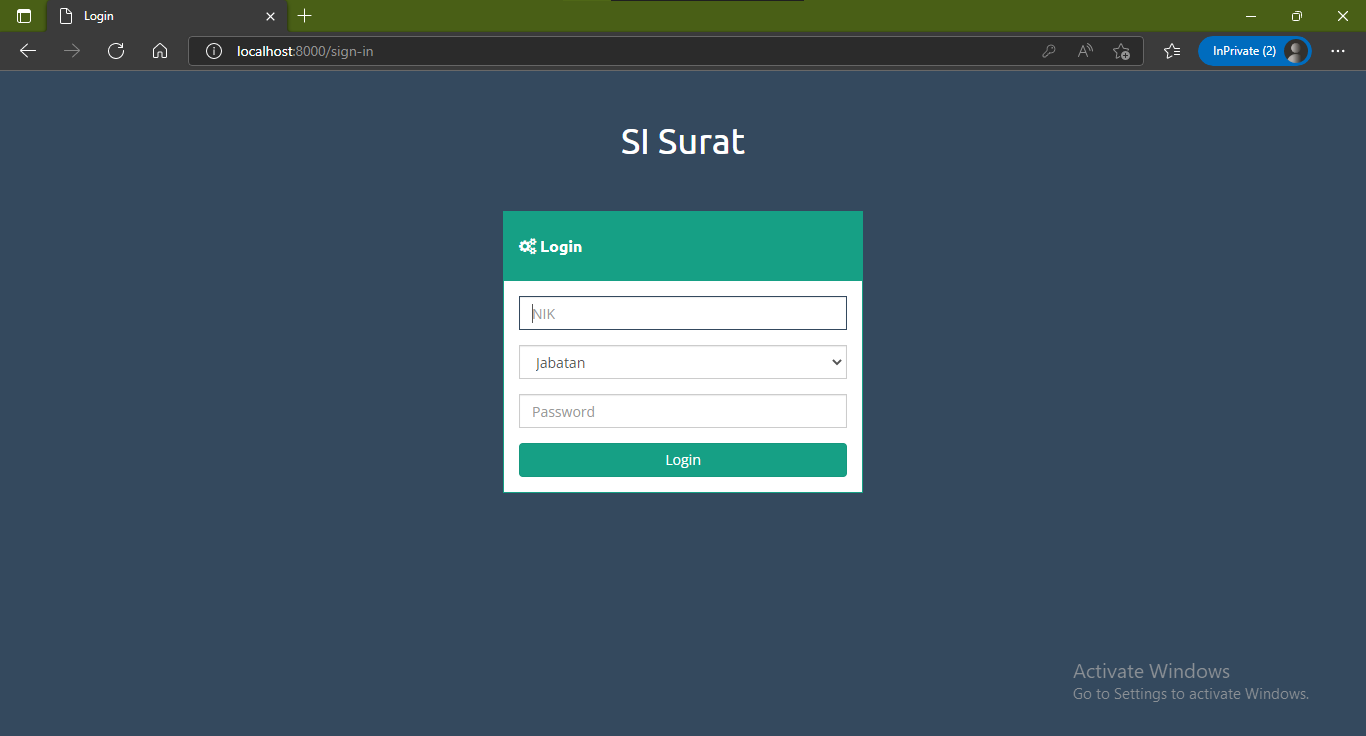Click inside the NIK input field
This screenshot has height=736, width=1366.
click(x=683, y=312)
